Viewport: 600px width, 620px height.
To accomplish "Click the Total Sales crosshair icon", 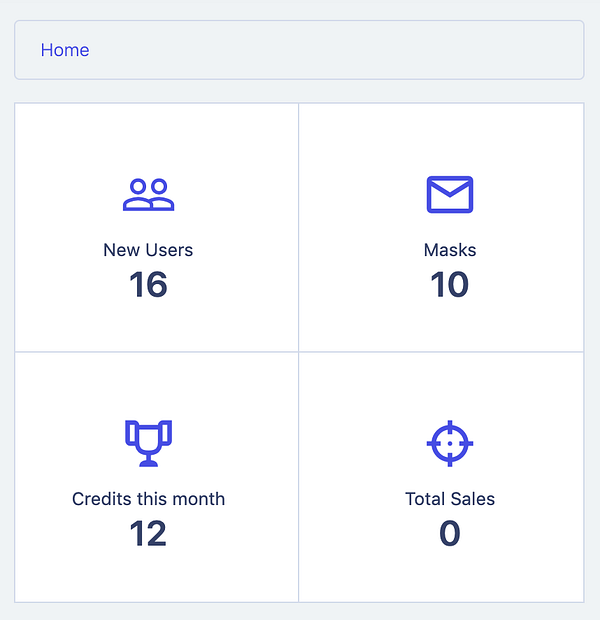I will click(450, 442).
